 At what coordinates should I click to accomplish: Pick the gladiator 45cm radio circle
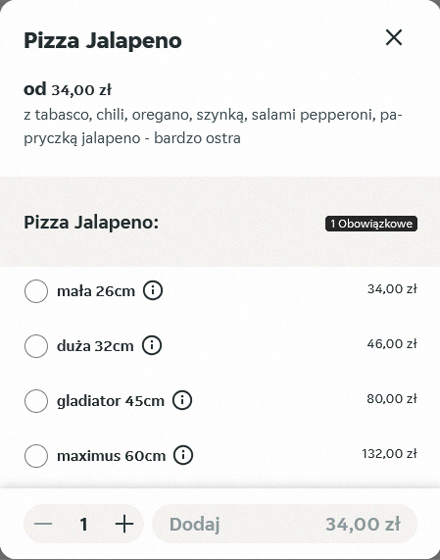36,401
